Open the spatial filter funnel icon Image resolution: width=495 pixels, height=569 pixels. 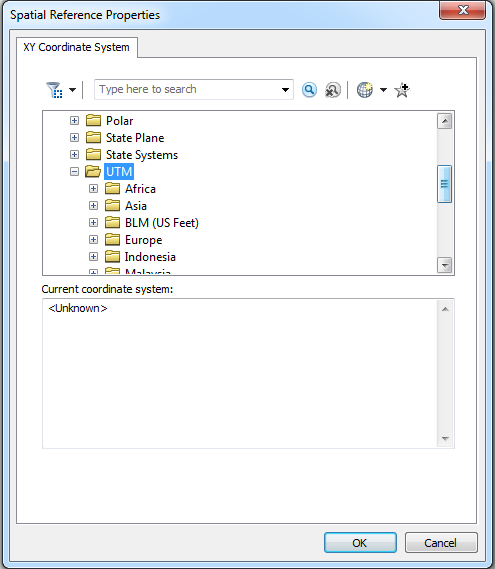coord(54,90)
